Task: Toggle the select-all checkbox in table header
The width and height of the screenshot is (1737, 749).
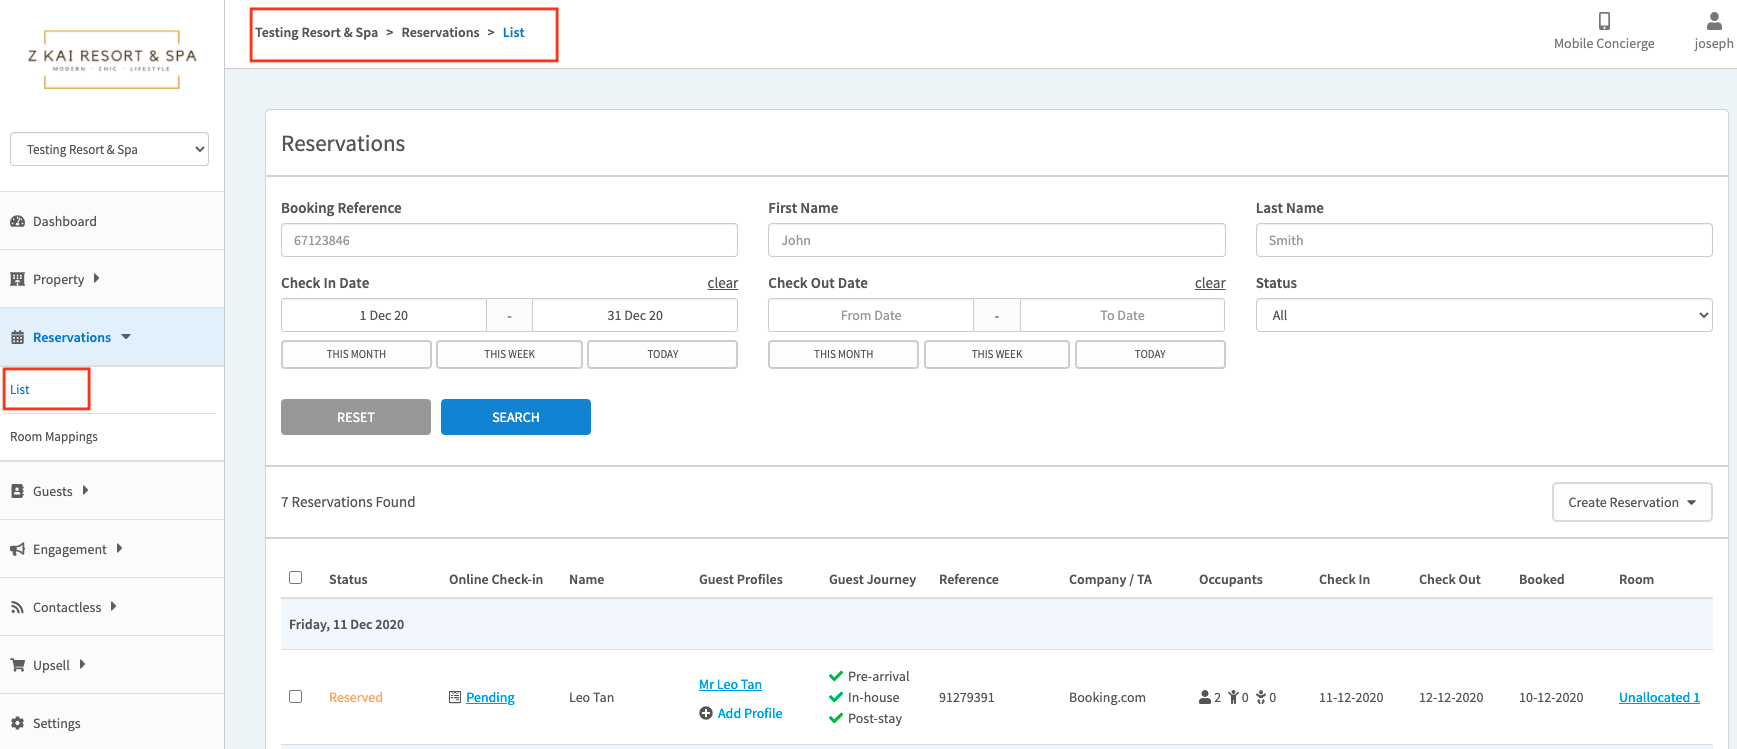Action: (x=295, y=578)
